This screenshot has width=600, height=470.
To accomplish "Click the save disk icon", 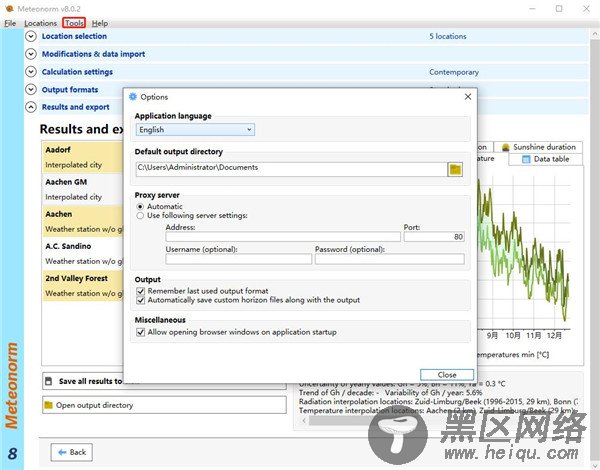I will point(49,381).
